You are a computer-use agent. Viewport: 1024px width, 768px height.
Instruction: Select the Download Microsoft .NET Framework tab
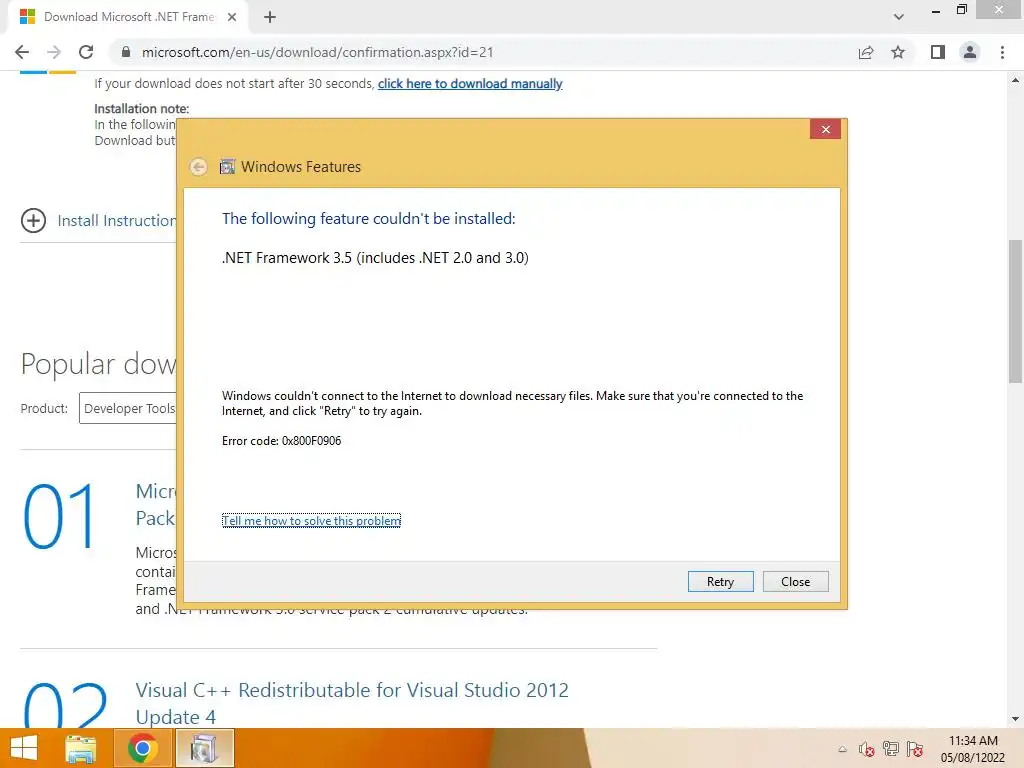(129, 17)
